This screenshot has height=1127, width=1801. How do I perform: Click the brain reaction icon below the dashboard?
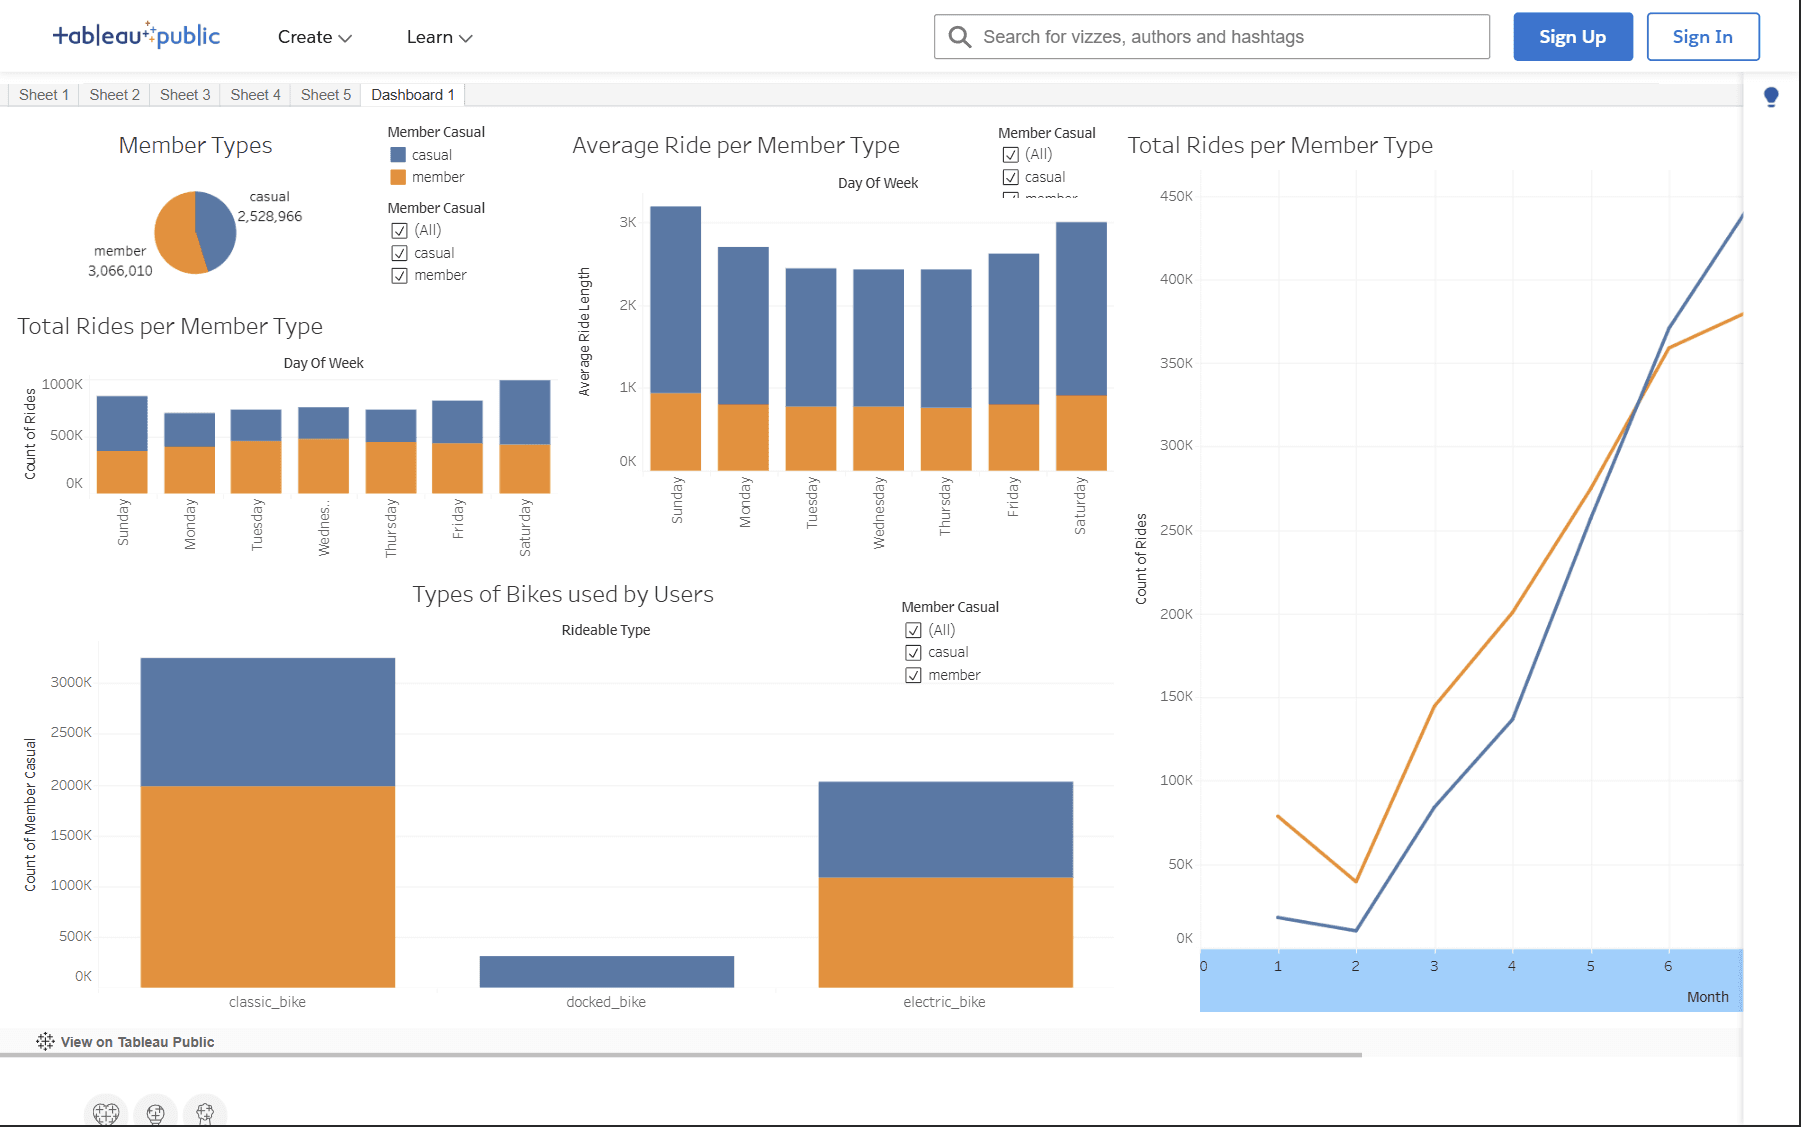click(x=205, y=1113)
